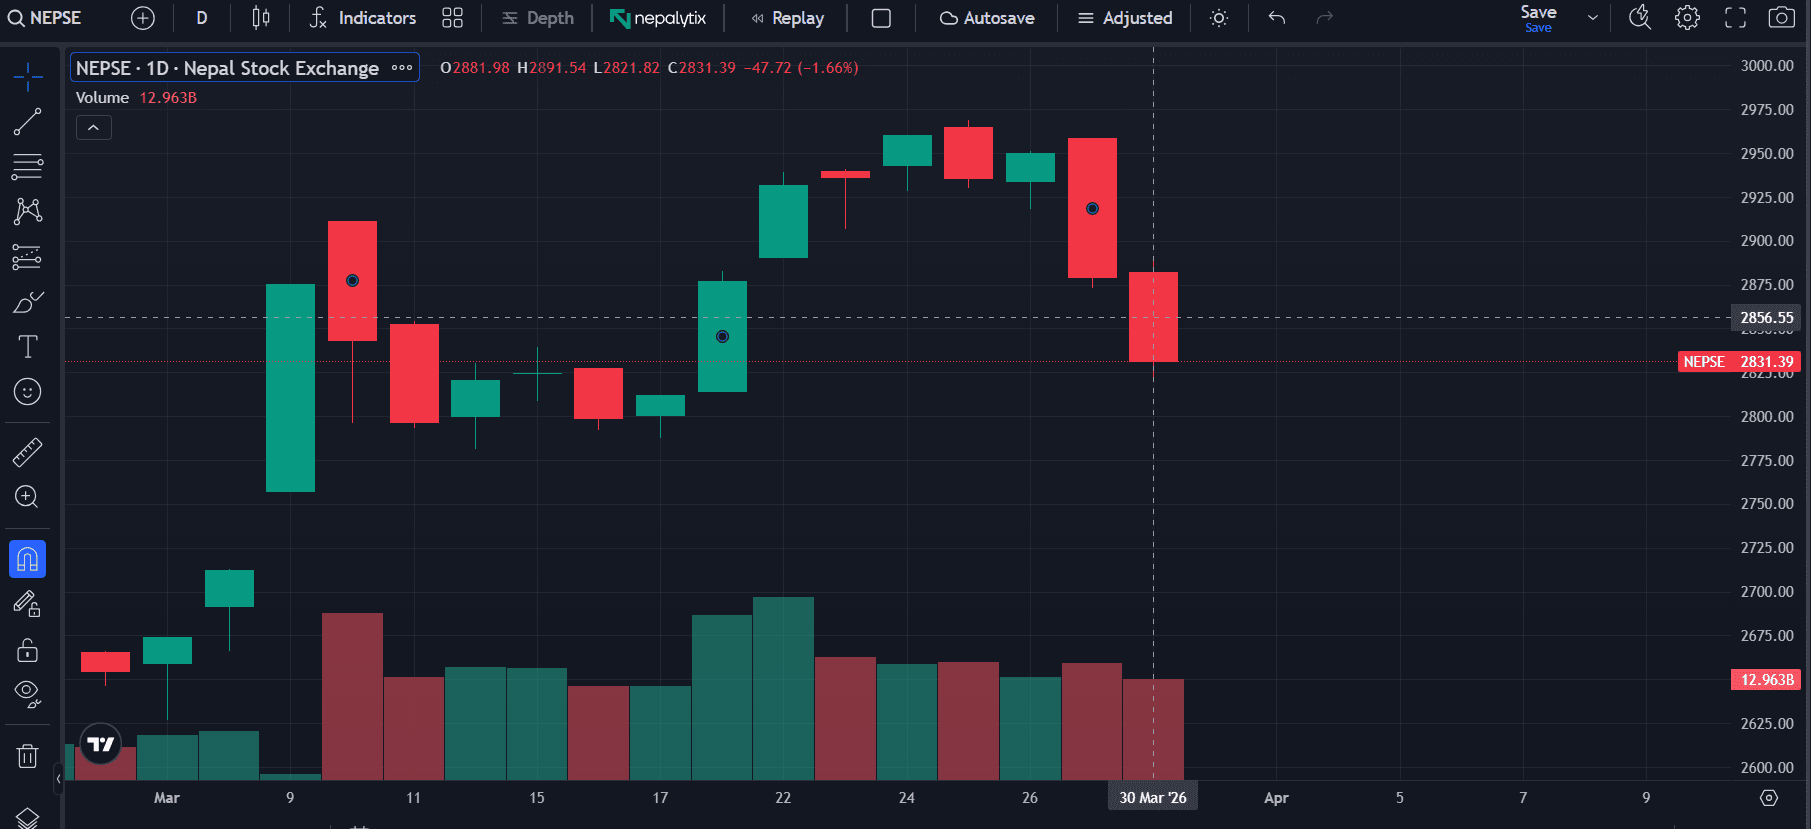1811x829 pixels.
Task: Take a chart snapshot with camera icon
Action: coord(1781,18)
